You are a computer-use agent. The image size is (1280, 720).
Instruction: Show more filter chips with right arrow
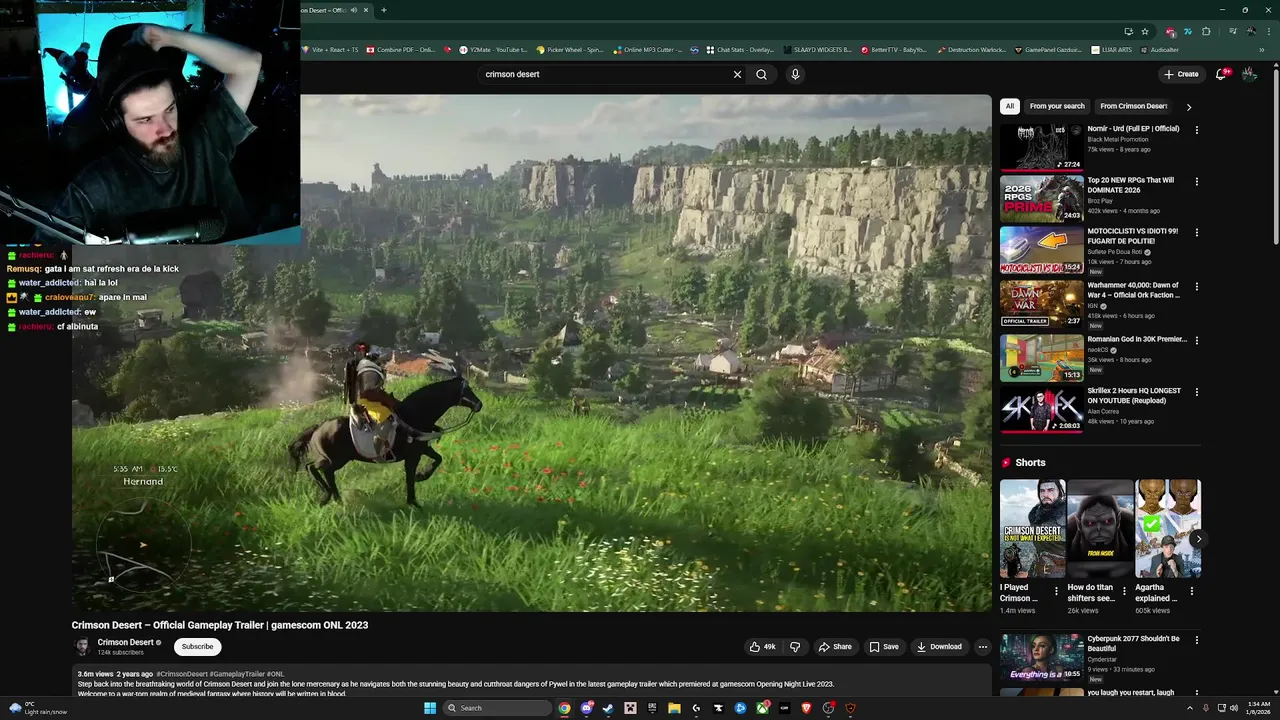tap(1188, 106)
